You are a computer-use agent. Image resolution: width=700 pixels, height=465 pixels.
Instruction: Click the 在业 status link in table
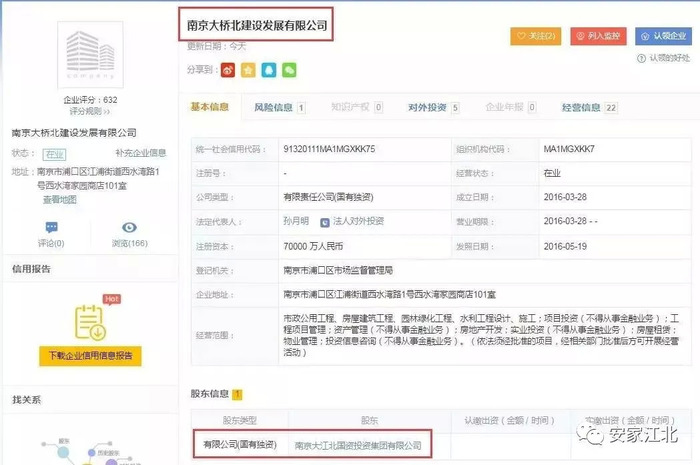[552, 173]
